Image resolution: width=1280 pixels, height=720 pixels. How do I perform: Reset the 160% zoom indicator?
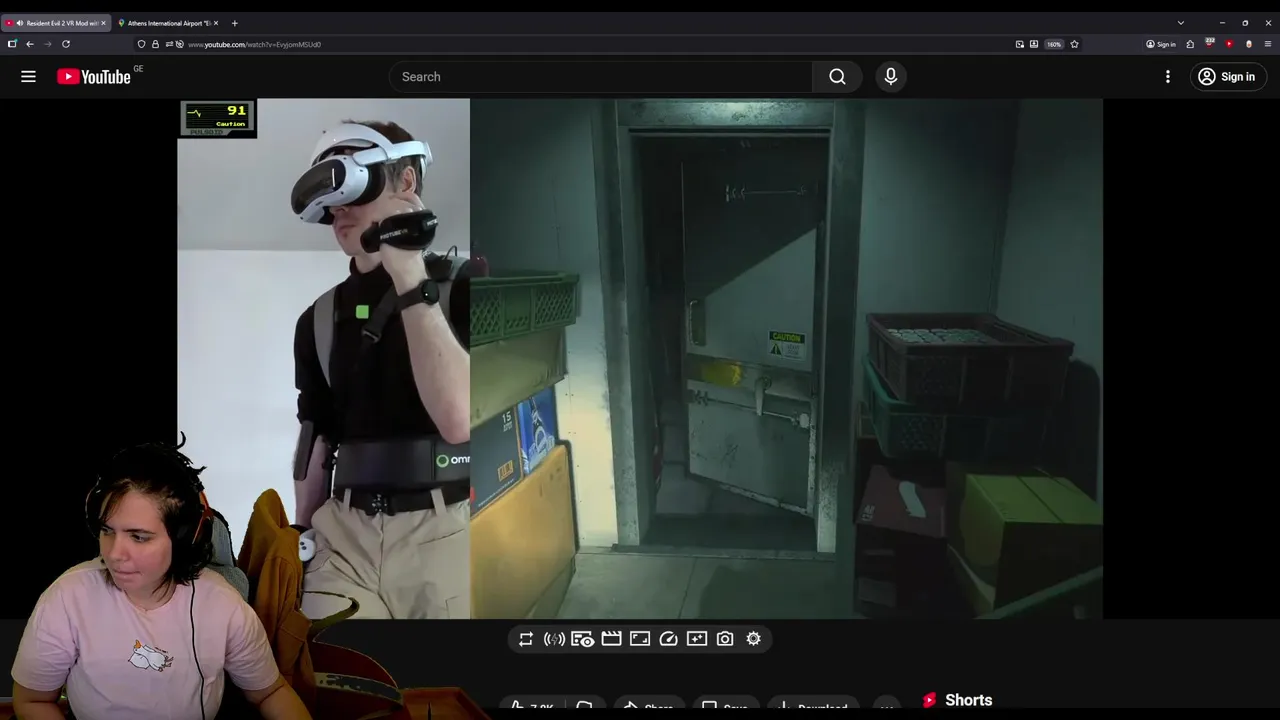(x=1054, y=44)
